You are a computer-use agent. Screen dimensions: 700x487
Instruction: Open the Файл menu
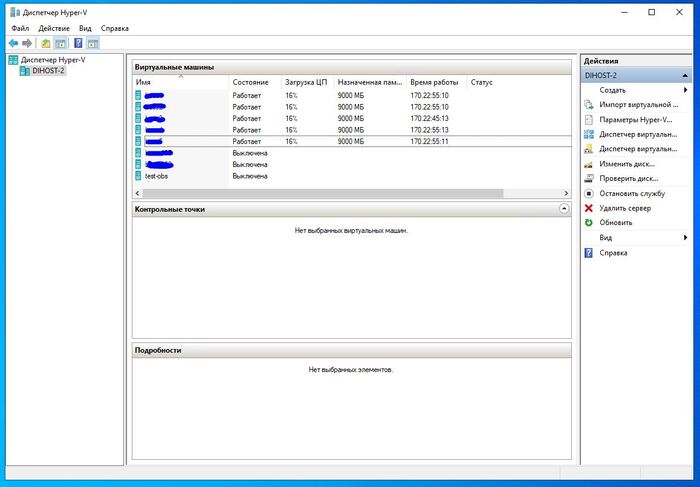click(x=20, y=28)
